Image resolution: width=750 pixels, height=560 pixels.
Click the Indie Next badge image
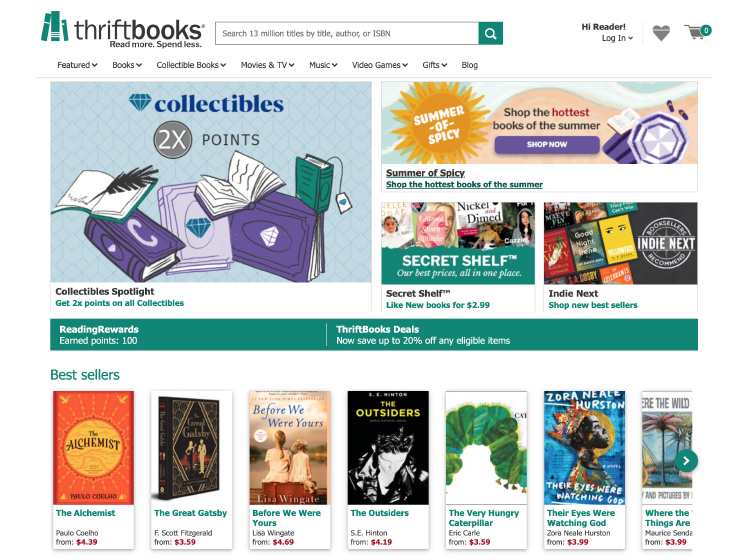(x=620, y=243)
